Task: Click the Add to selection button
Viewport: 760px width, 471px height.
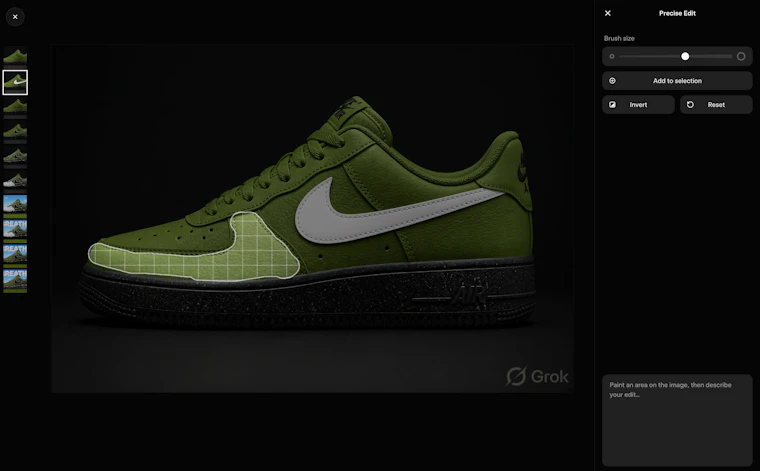Action: pyautogui.click(x=677, y=81)
